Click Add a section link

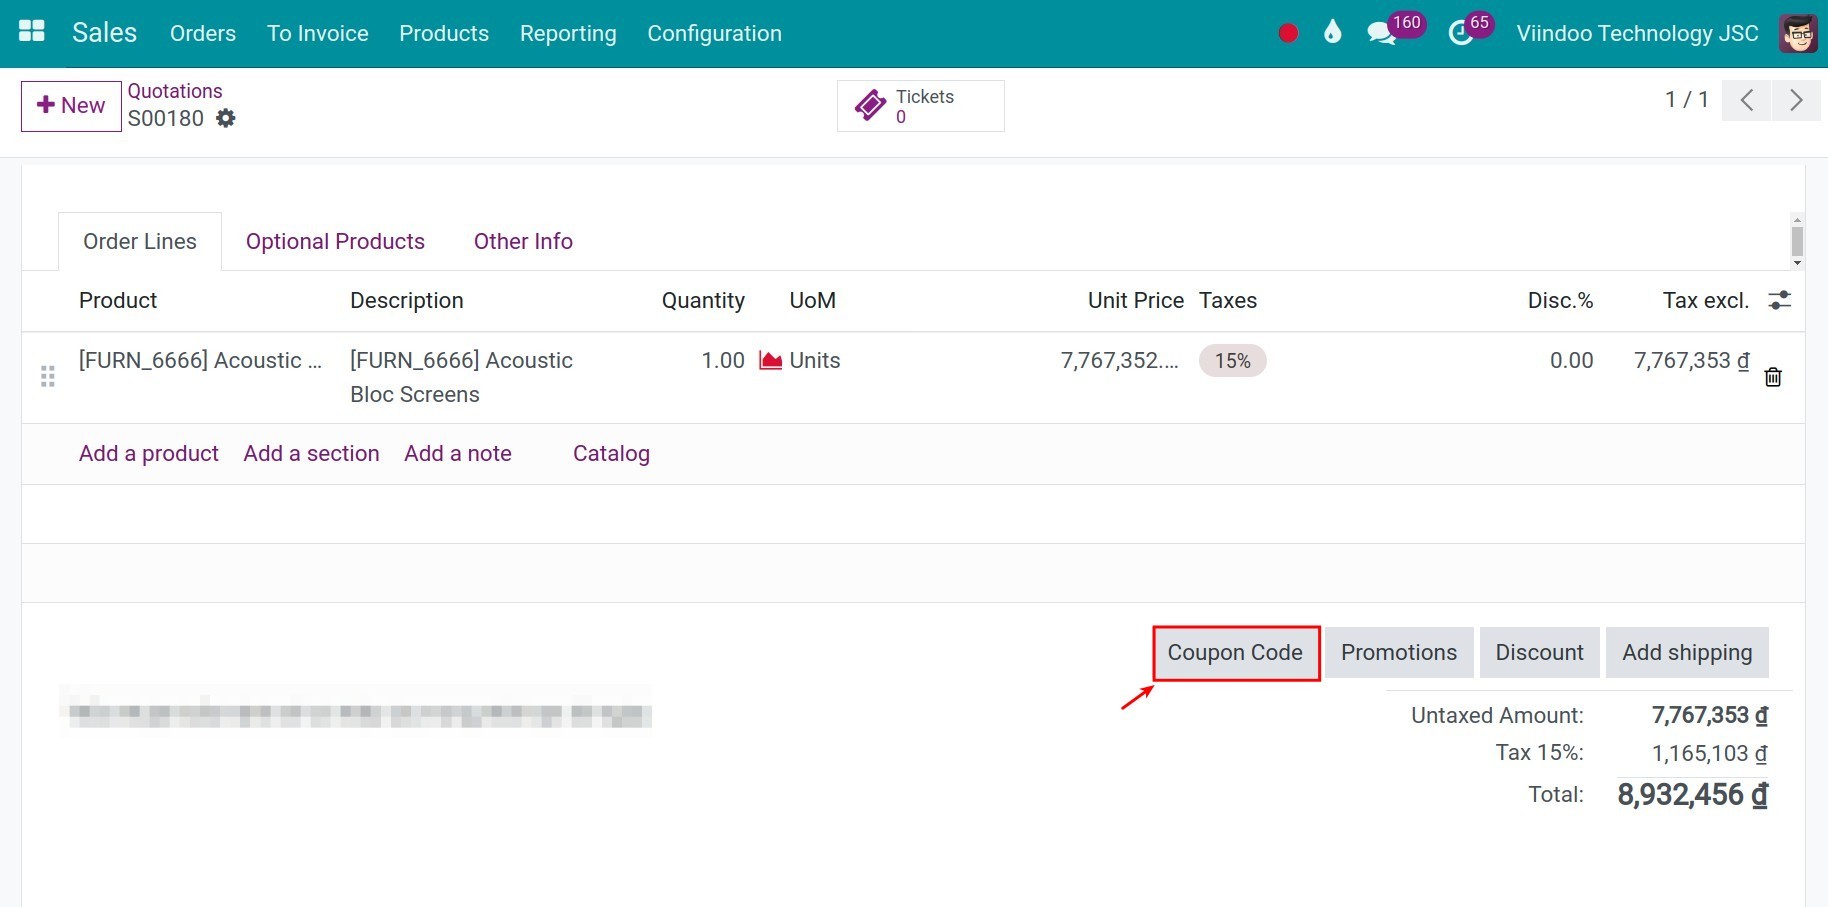tap(311, 453)
